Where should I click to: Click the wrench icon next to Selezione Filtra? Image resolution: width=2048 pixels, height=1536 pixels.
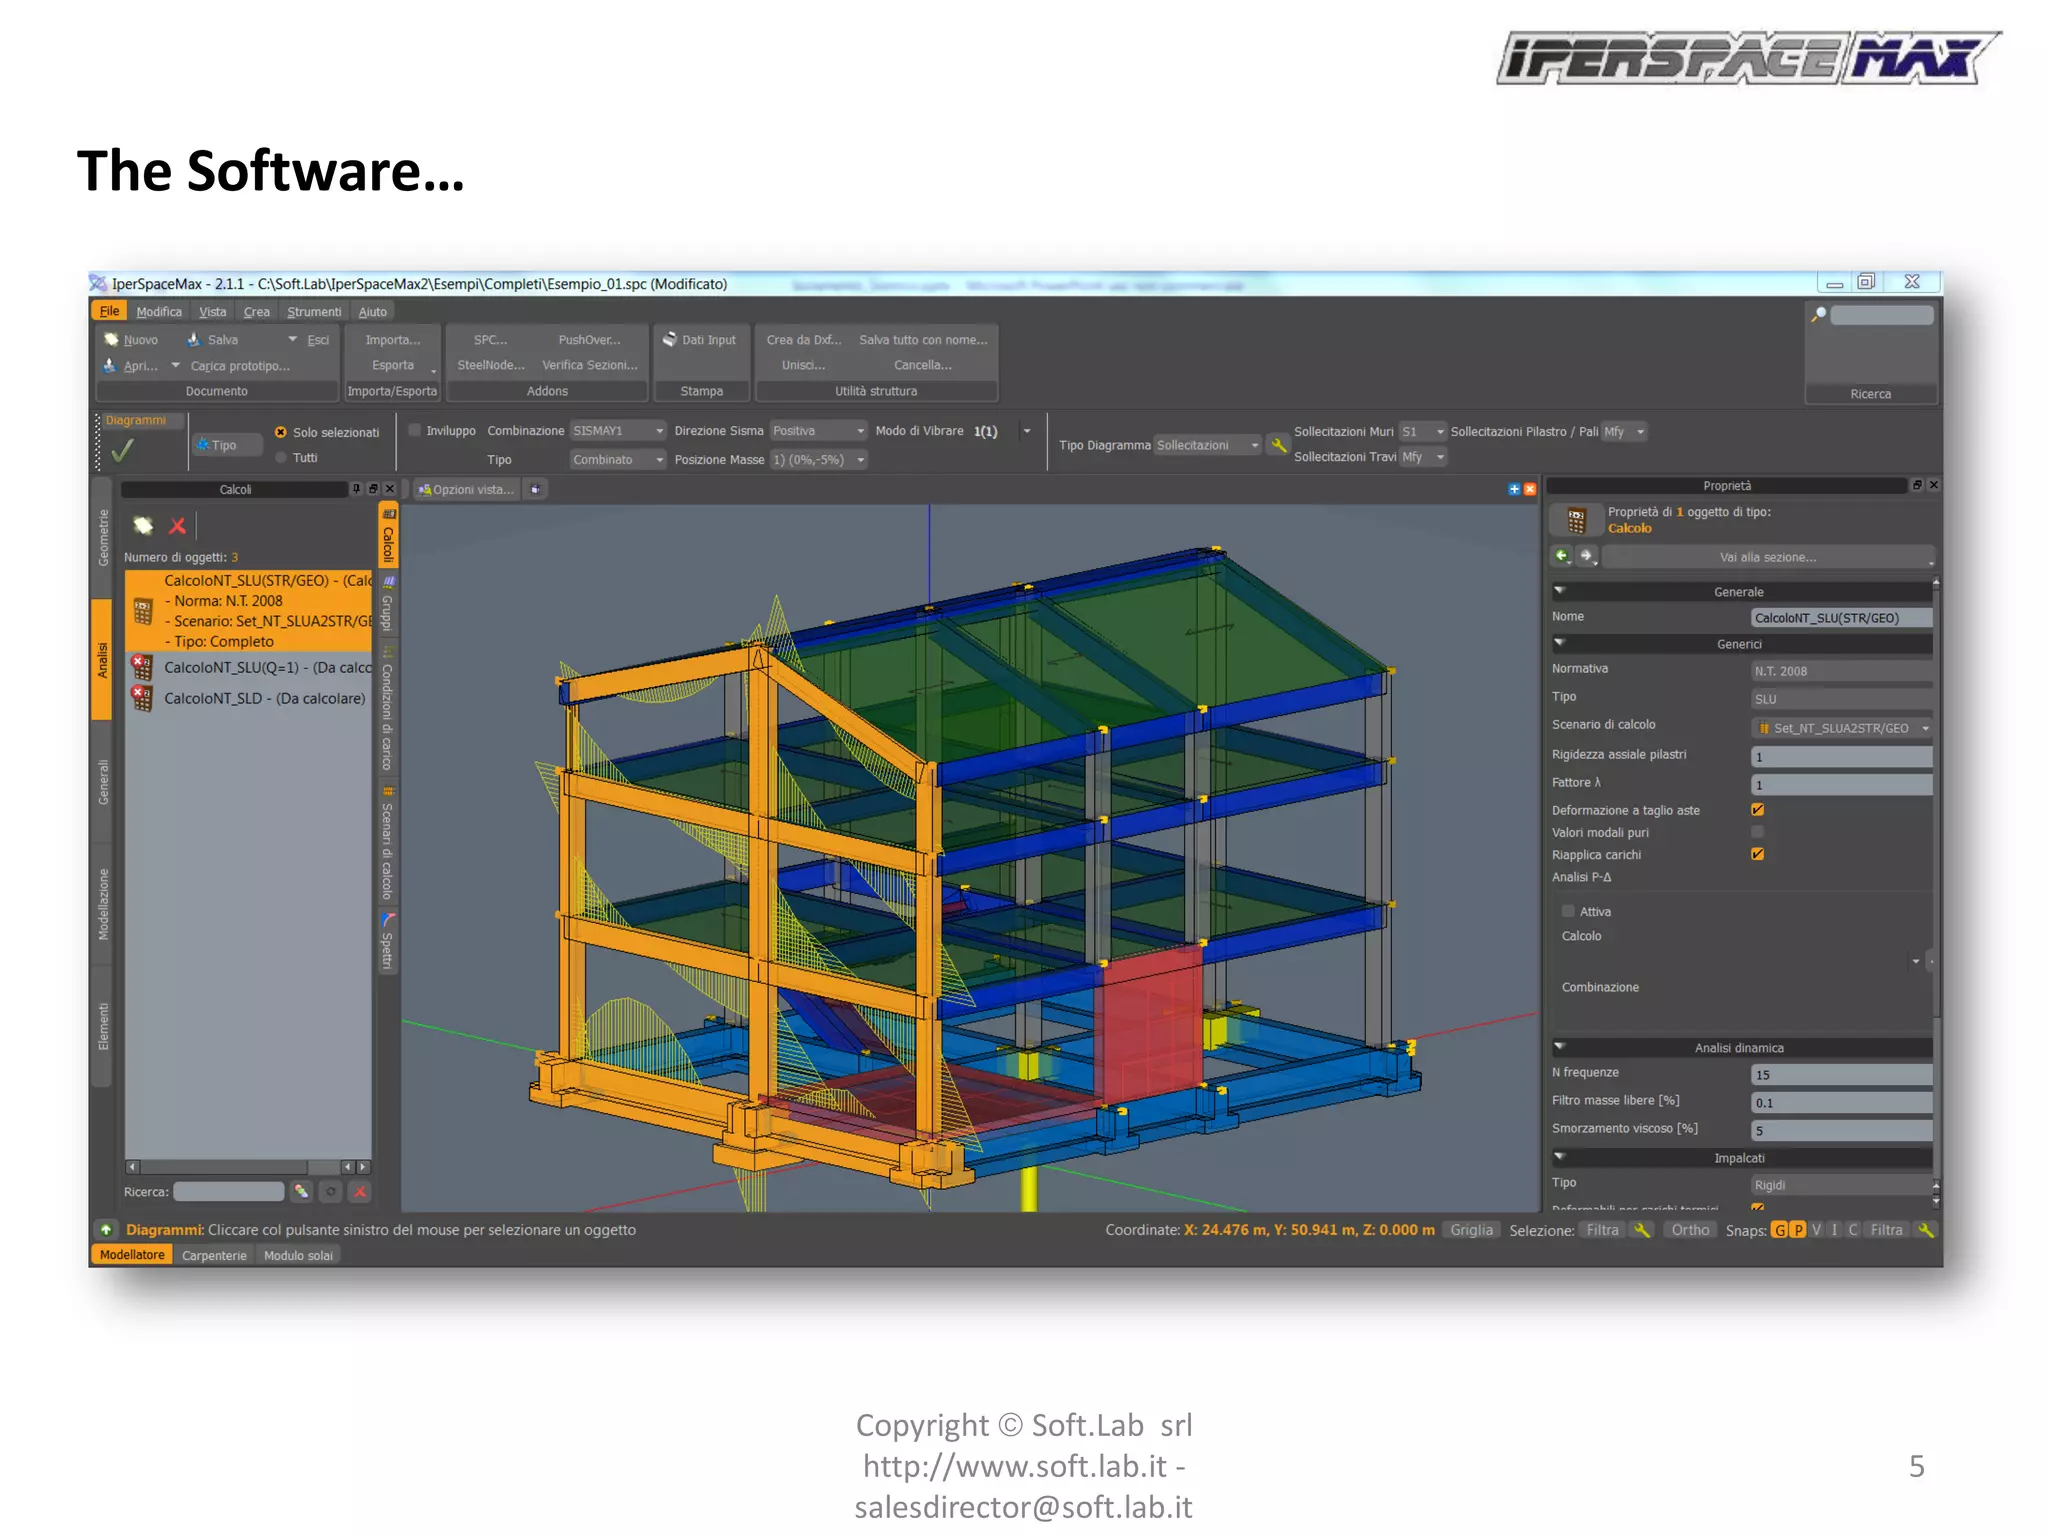(x=1641, y=1230)
